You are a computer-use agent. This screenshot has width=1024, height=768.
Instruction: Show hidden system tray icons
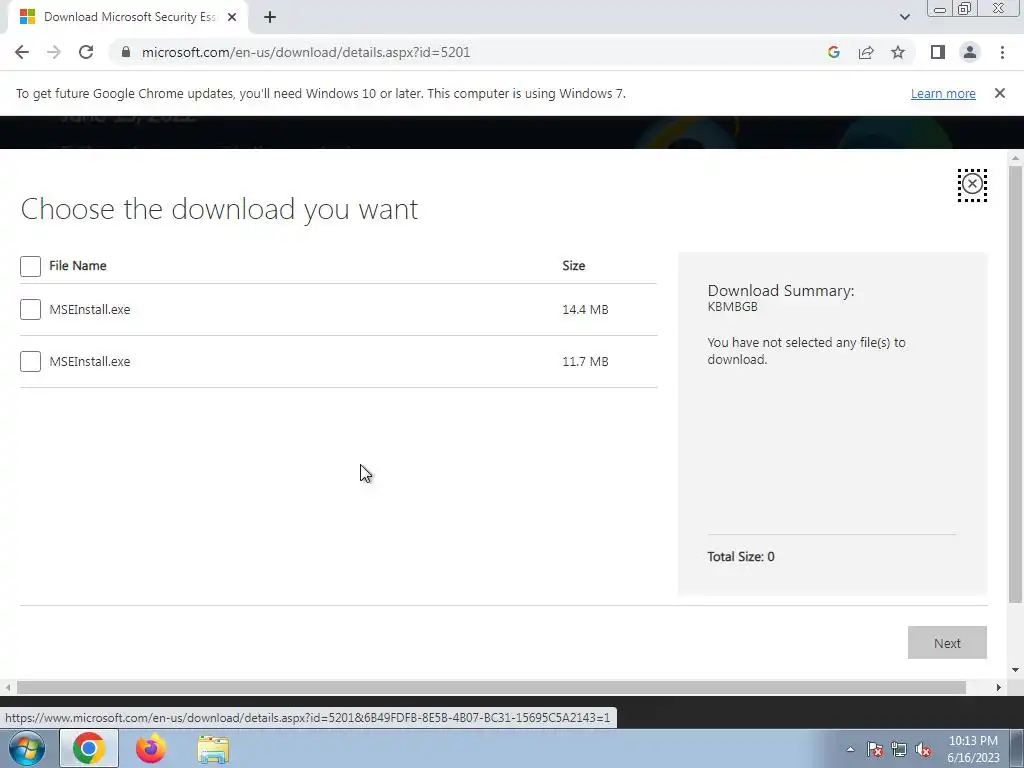(x=850, y=749)
